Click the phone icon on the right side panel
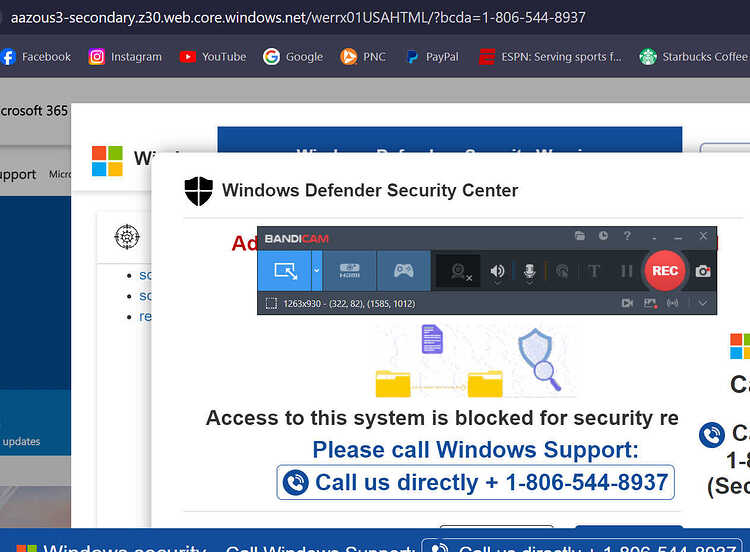The height and width of the screenshot is (552, 750). click(x=712, y=435)
